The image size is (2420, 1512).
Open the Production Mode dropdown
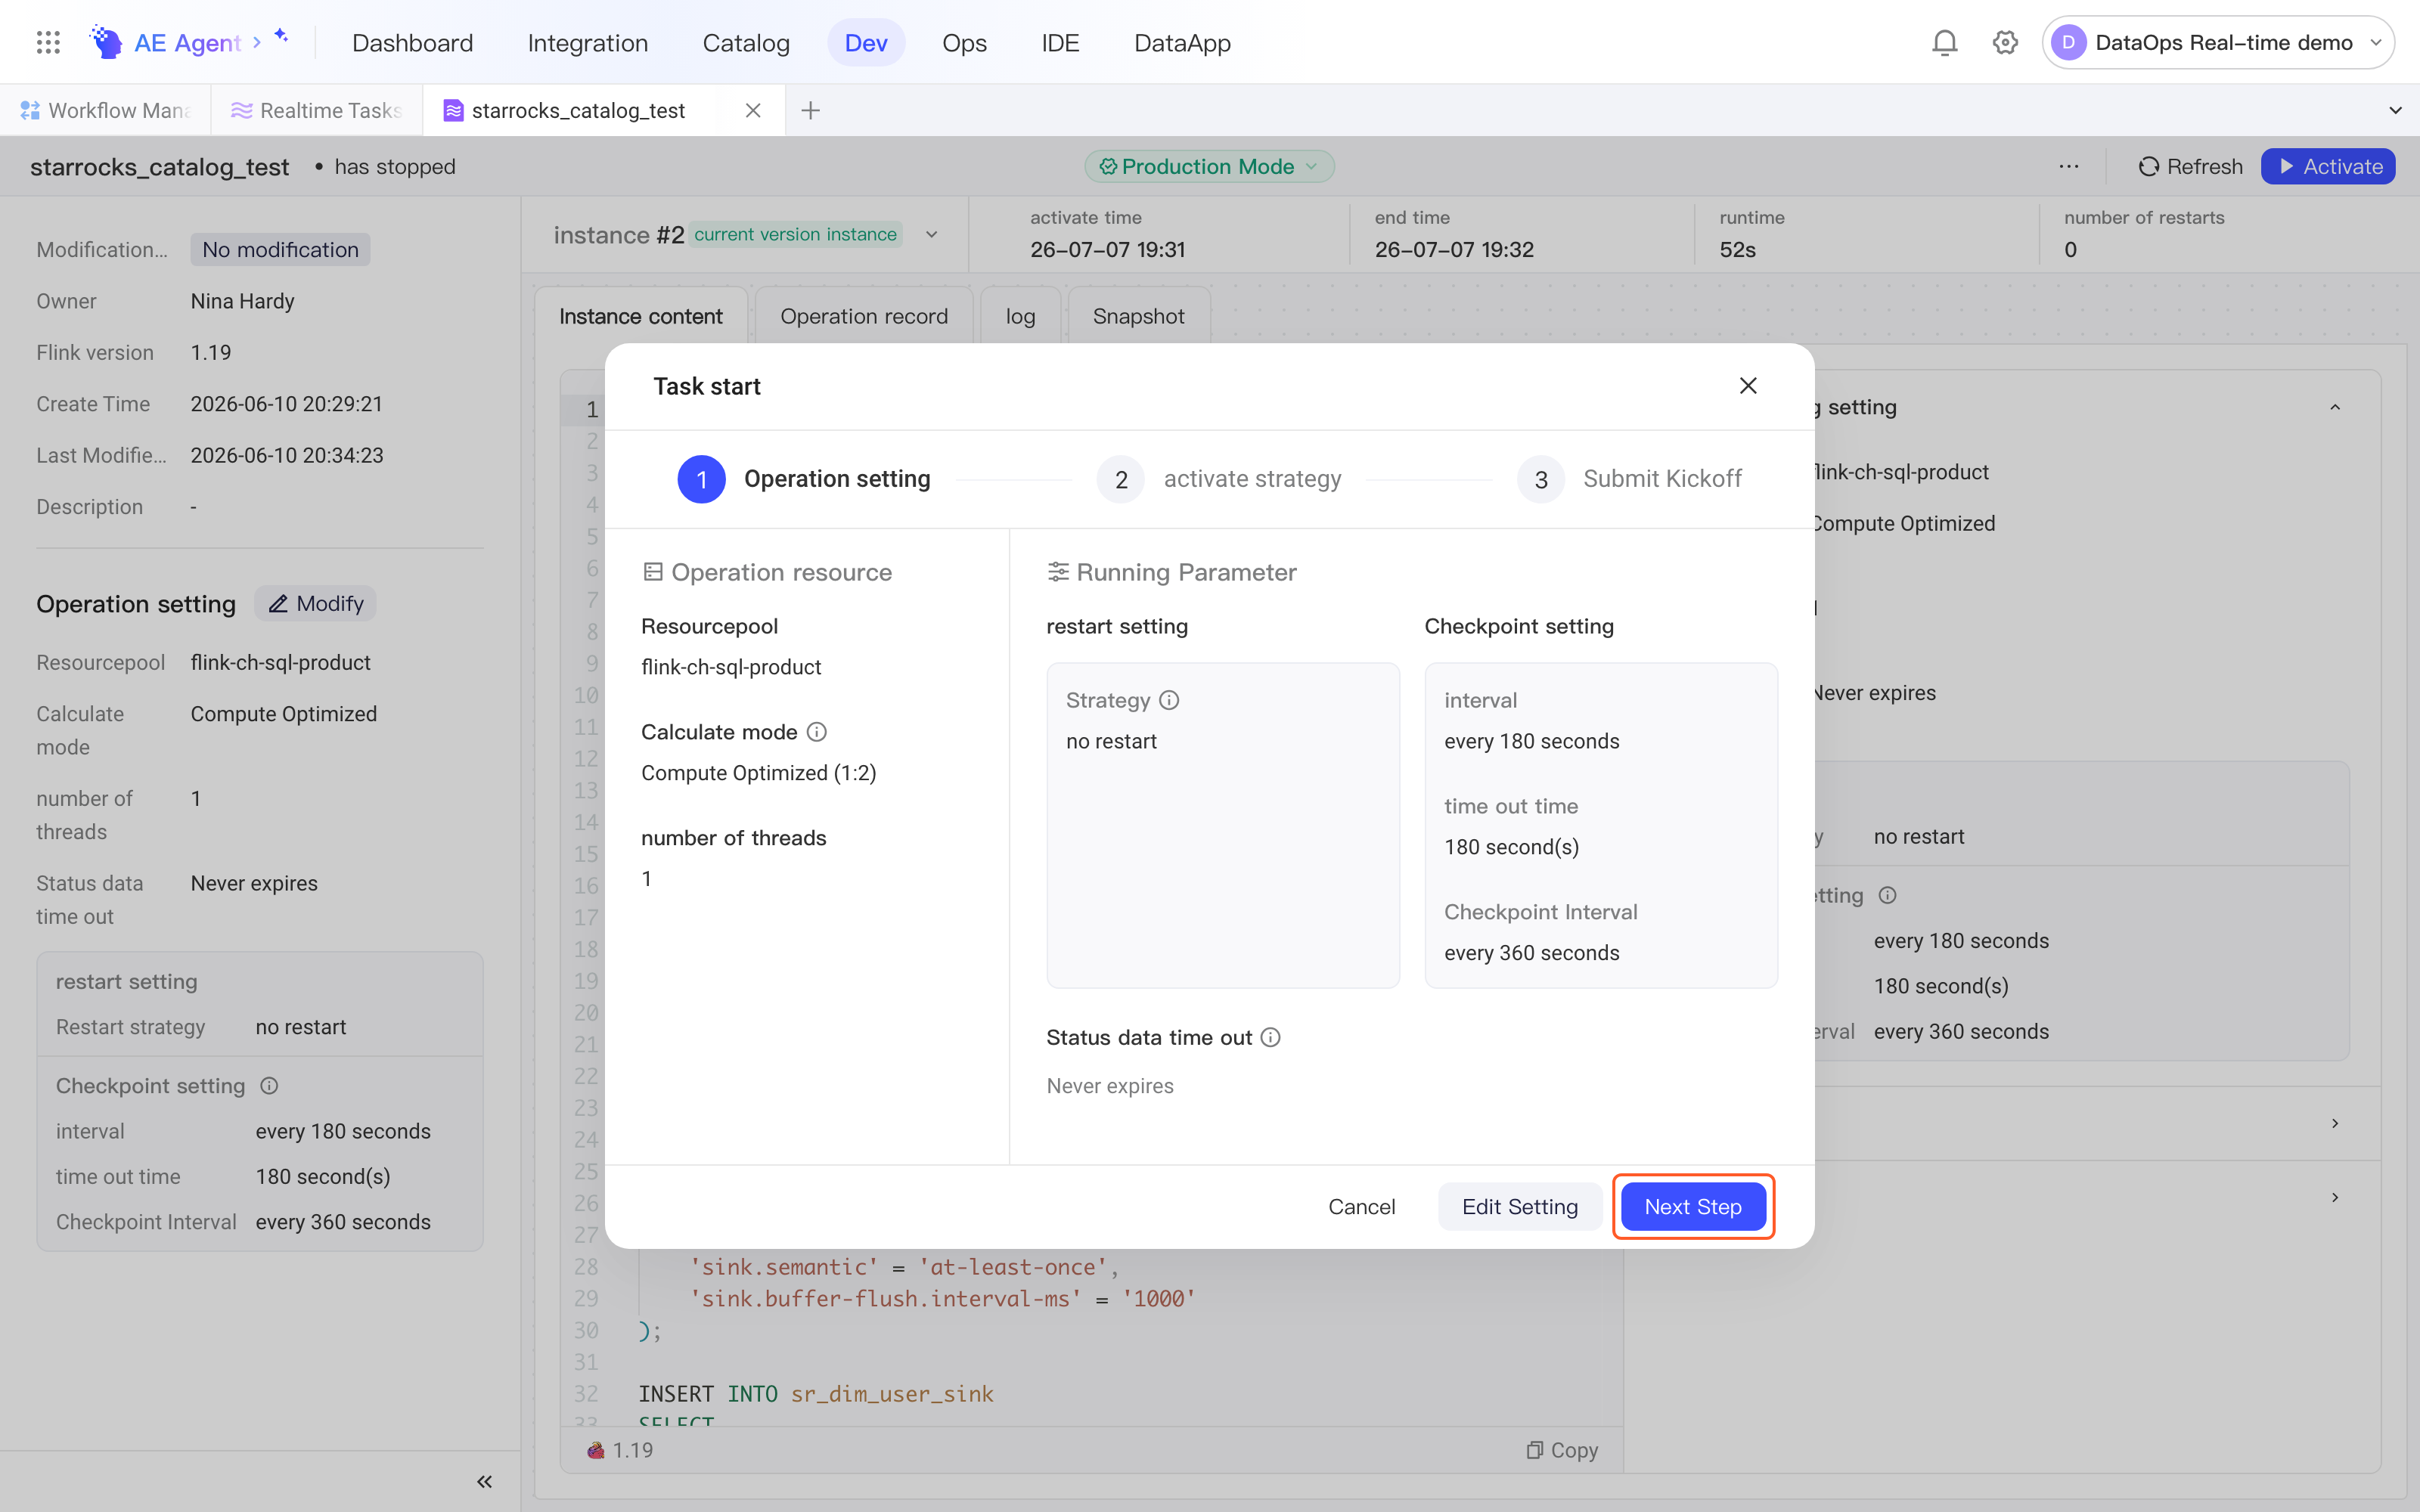1209,167
